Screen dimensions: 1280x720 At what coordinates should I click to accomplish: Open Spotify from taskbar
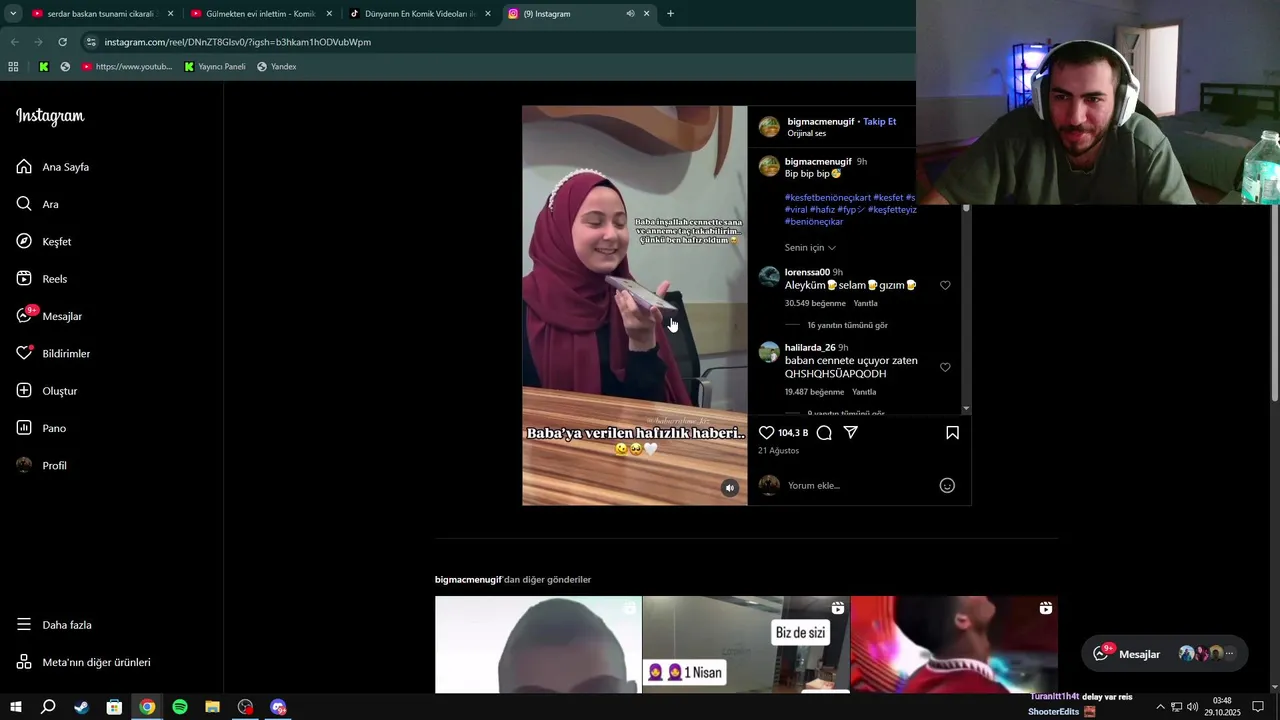pyautogui.click(x=180, y=707)
